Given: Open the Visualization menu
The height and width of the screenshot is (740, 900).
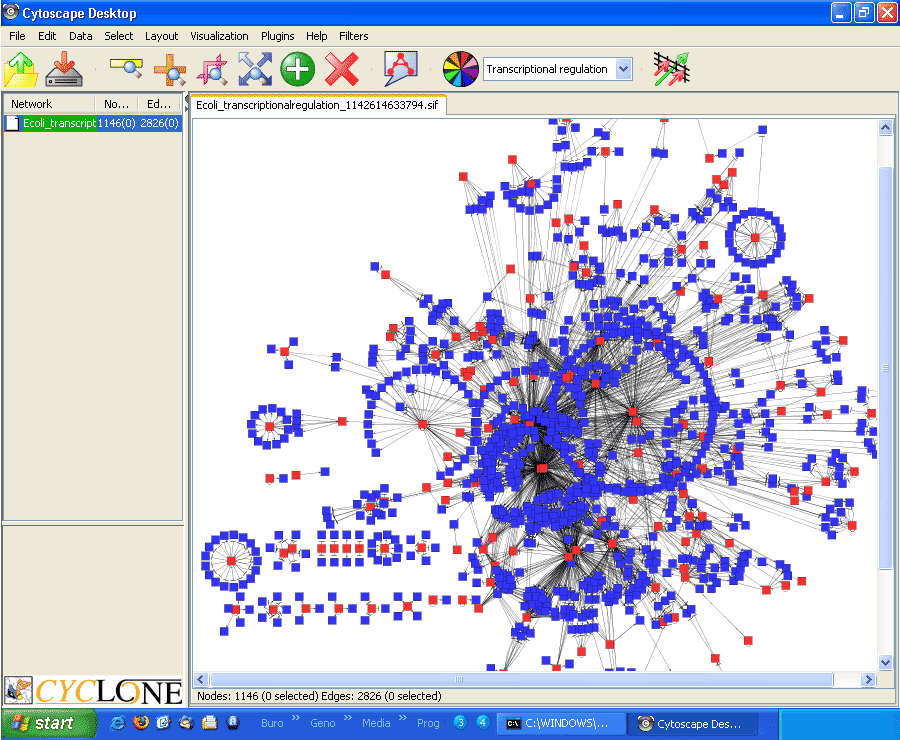Looking at the screenshot, I should click(219, 36).
